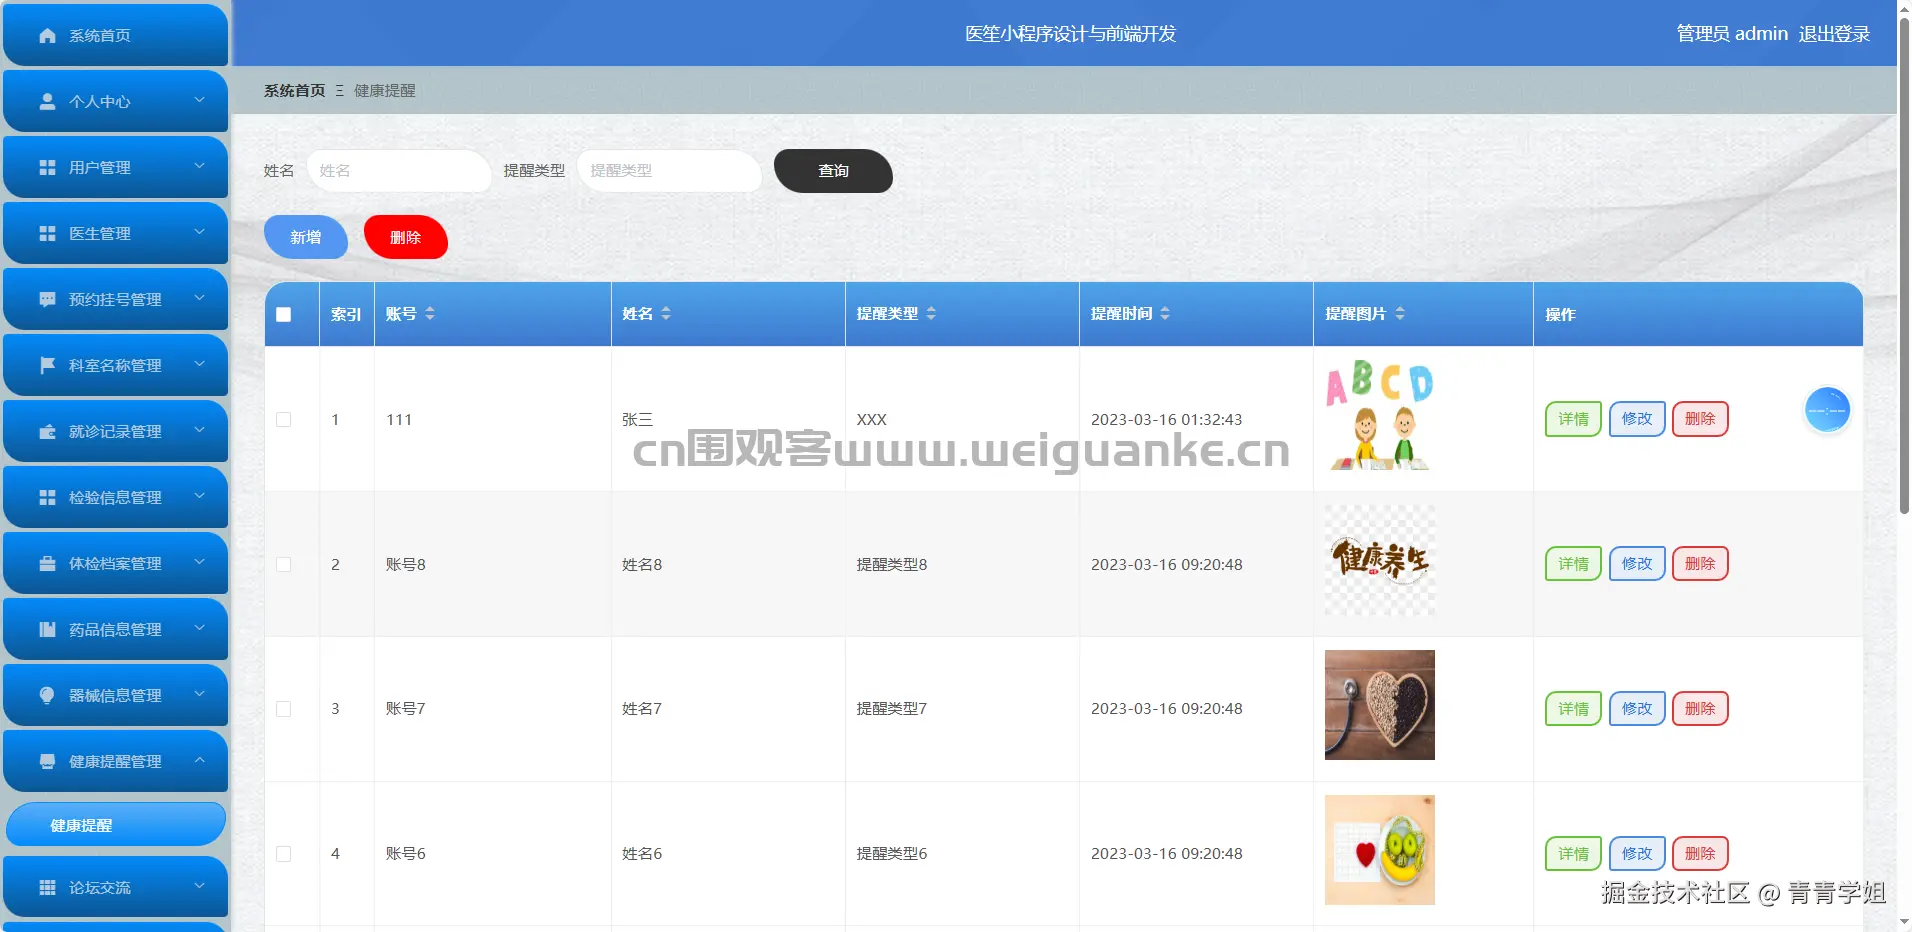
Task: Open the 论坛交流 menu
Action: point(116,887)
